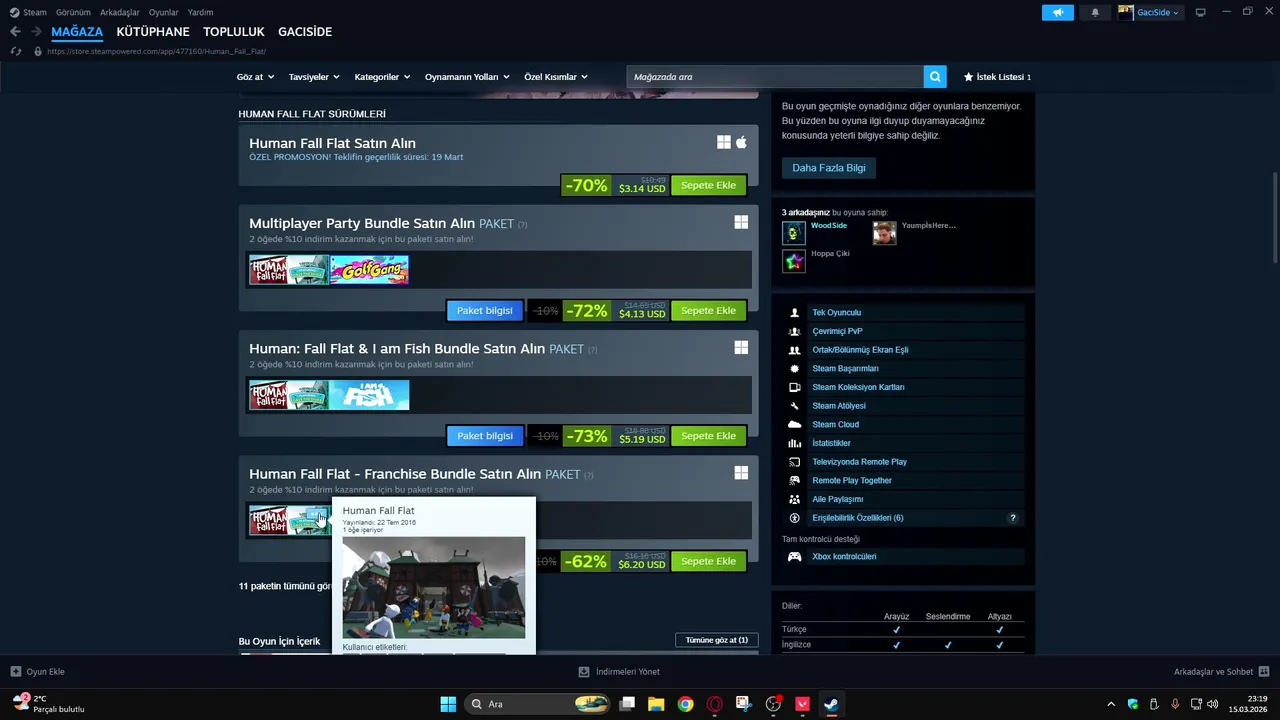Click the Steam Achievements star icon
Screen dimensions: 1280x720
[794, 369]
